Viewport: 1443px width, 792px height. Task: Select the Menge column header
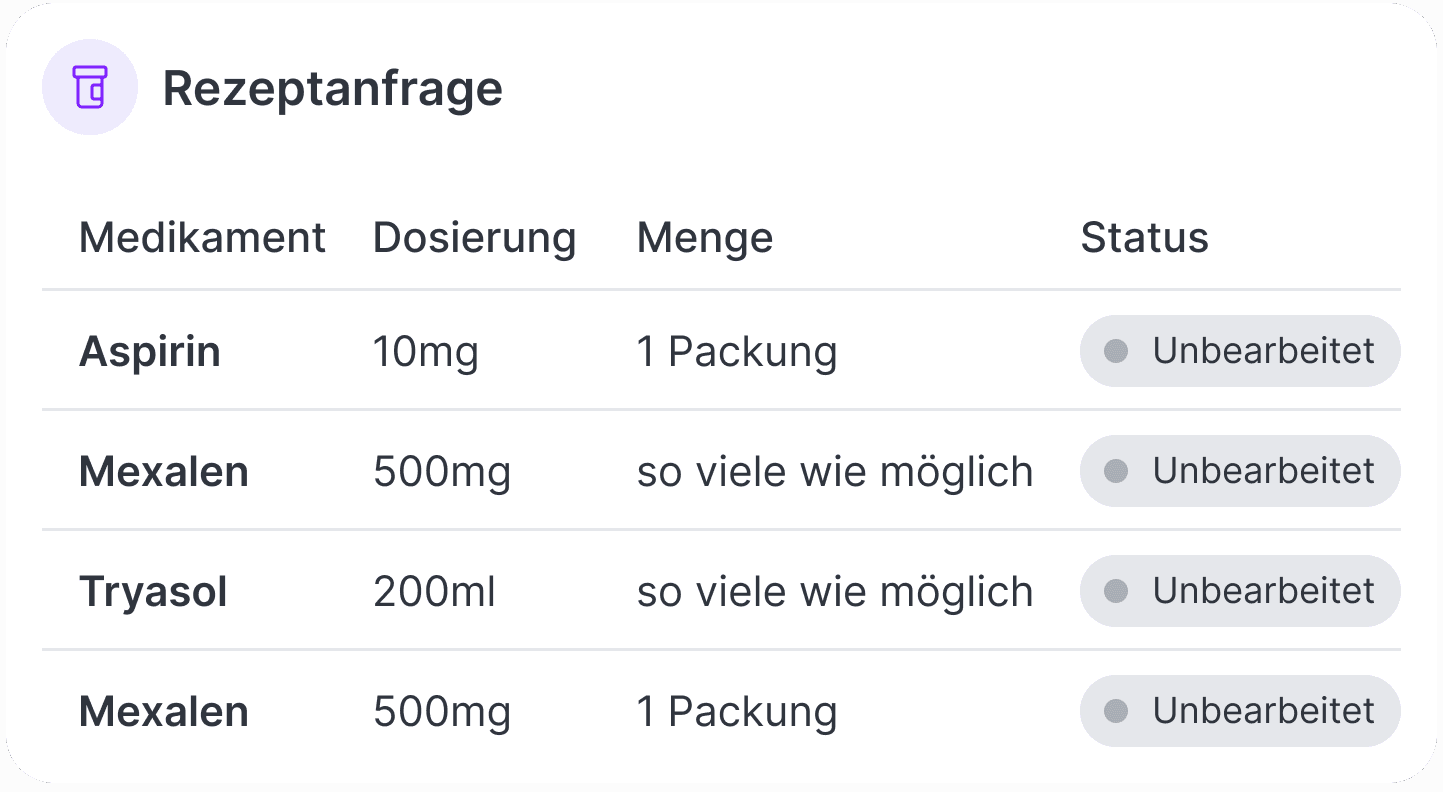point(705,237)
